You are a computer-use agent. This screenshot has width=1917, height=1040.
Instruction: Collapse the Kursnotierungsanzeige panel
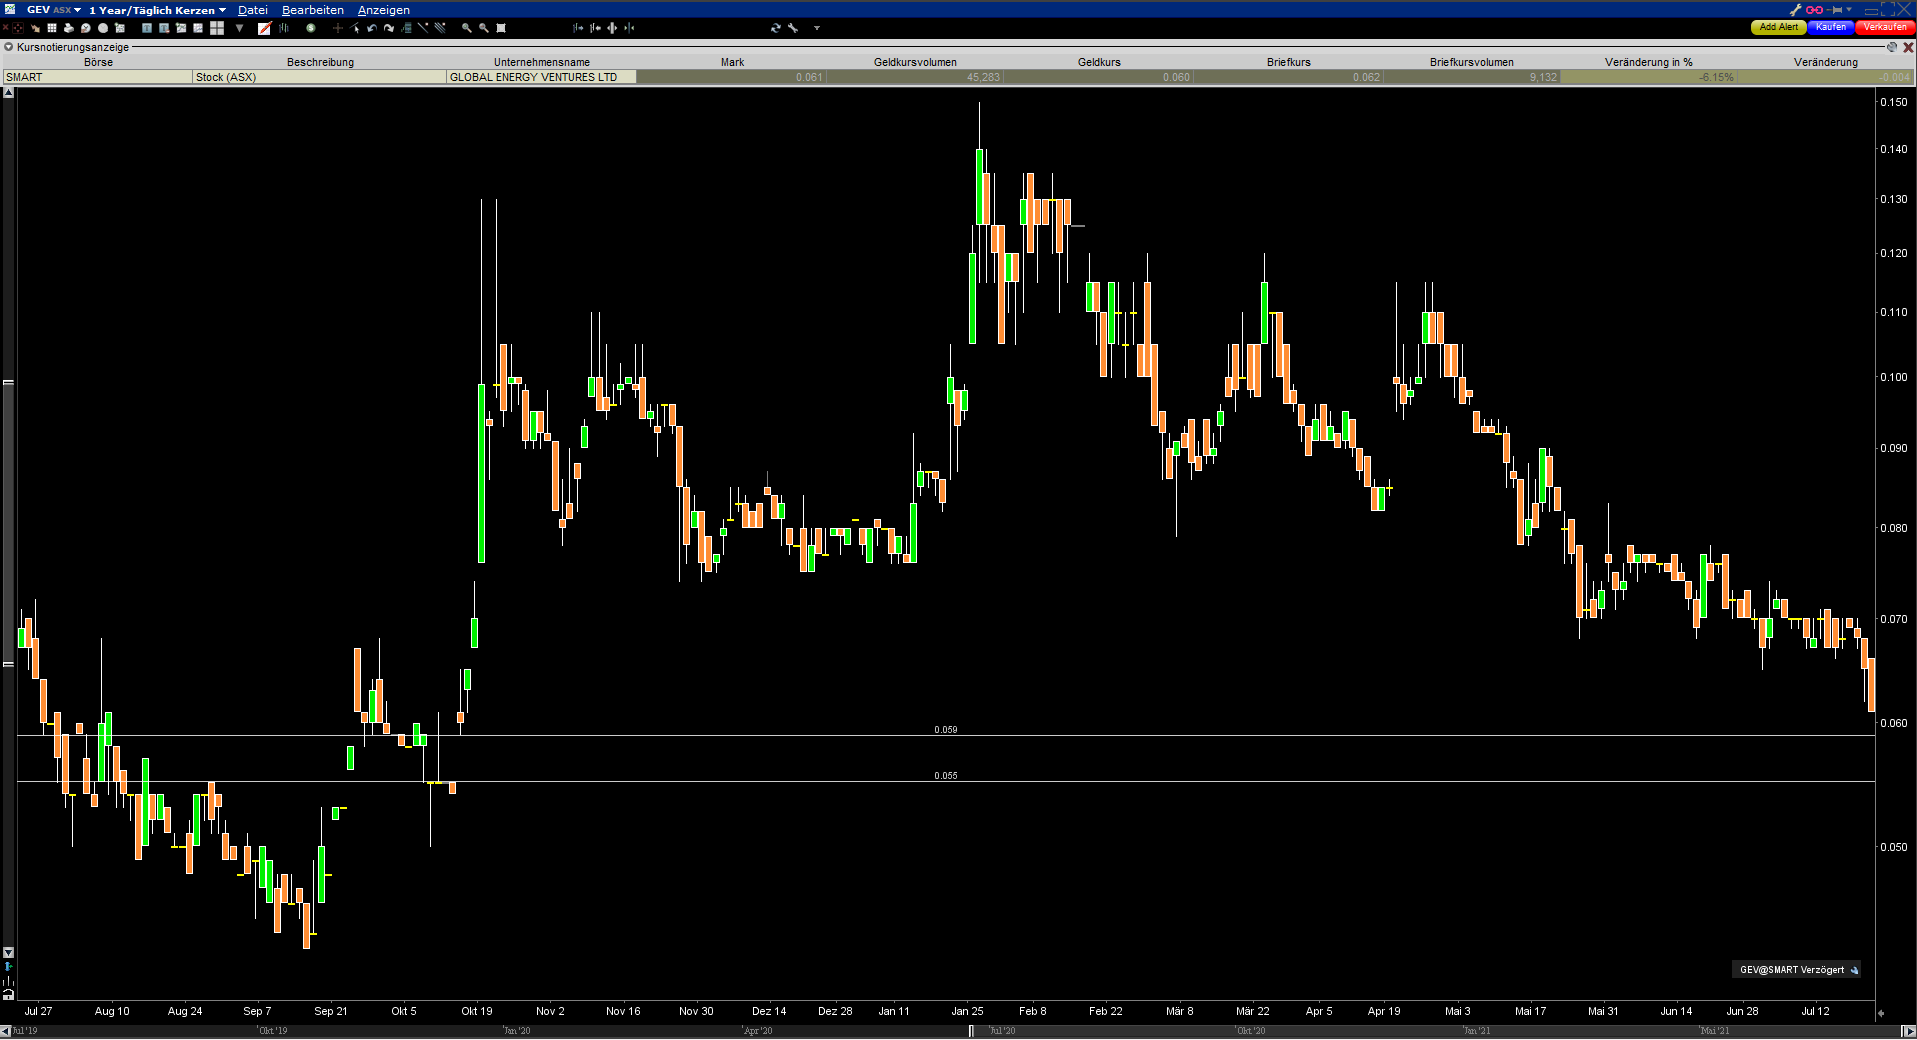pos(9,47)
